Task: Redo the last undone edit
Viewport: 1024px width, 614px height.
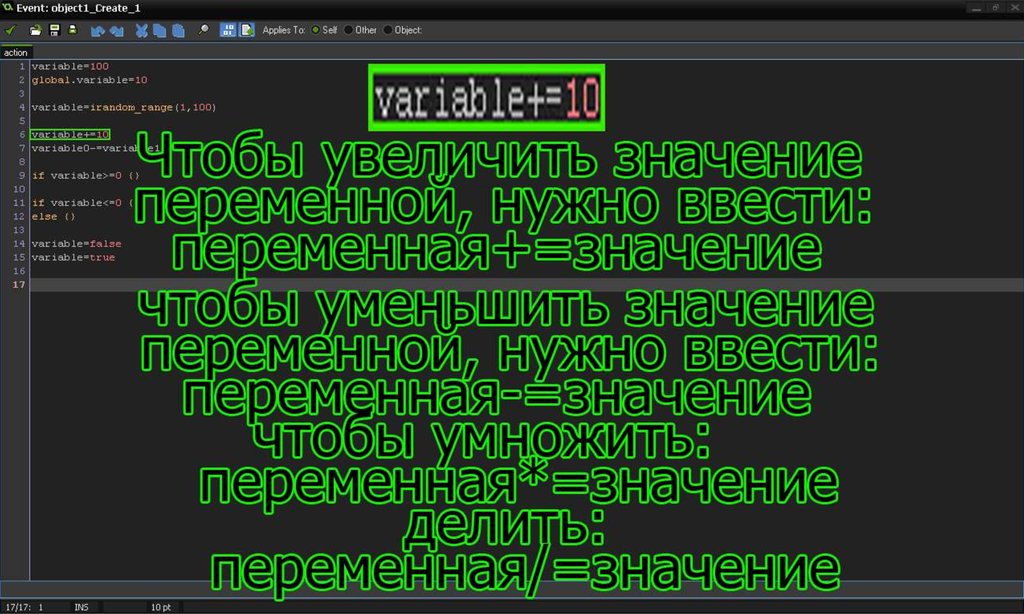Action: coord(117,31)
